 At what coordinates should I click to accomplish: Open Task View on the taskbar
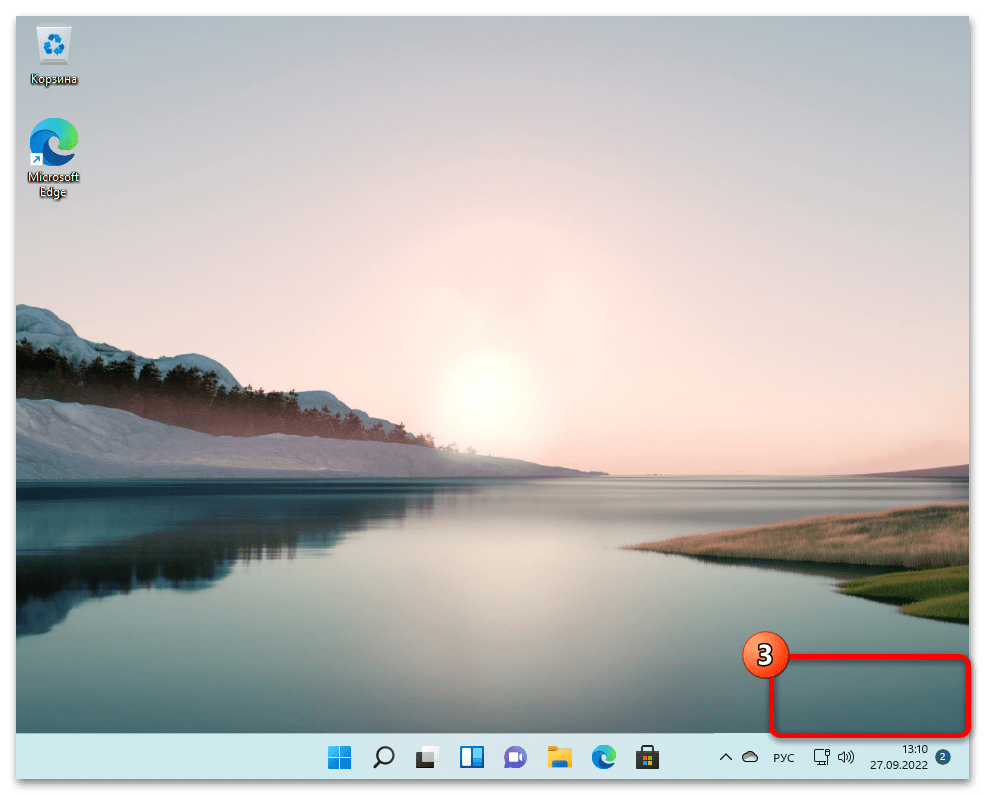pos(427,757)
